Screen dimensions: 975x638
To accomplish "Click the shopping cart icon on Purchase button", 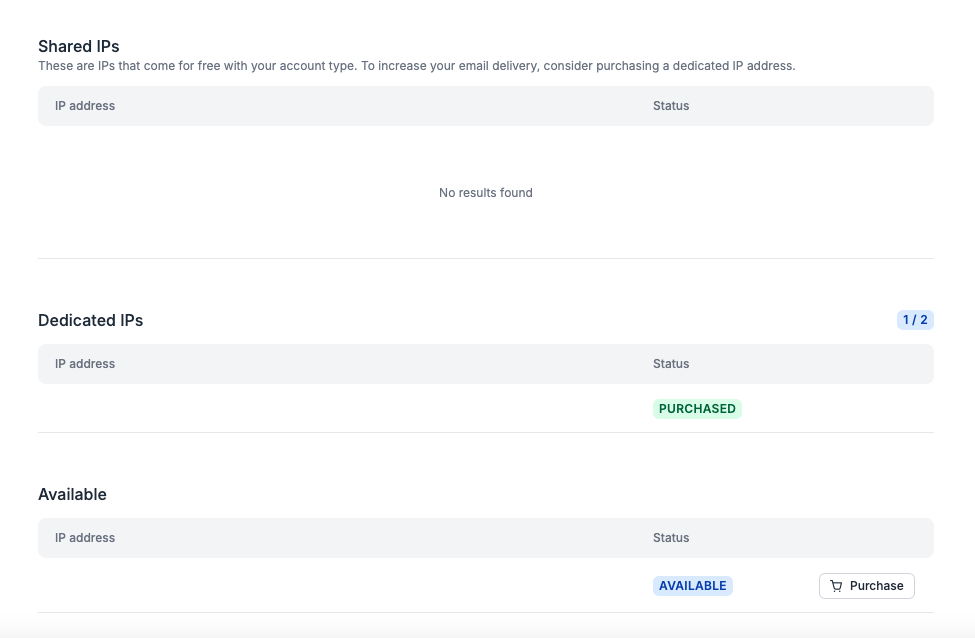I will [x=837, y=586].
